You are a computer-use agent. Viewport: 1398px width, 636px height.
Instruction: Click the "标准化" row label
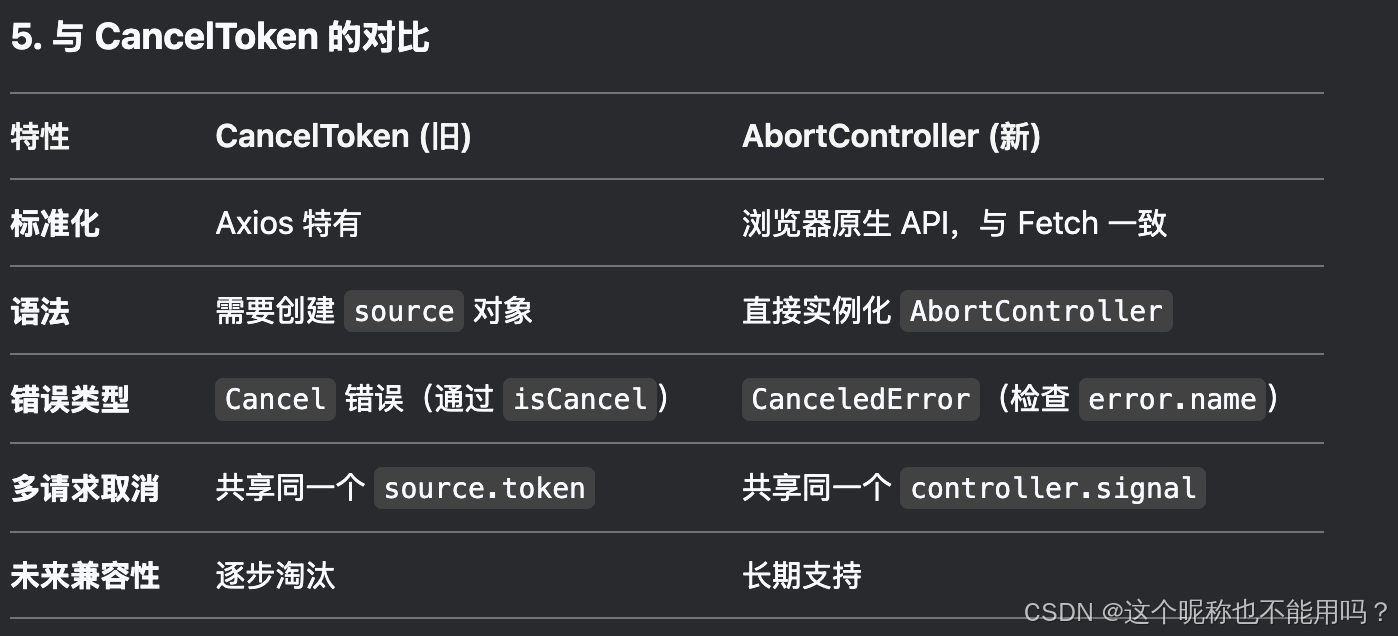55,223
